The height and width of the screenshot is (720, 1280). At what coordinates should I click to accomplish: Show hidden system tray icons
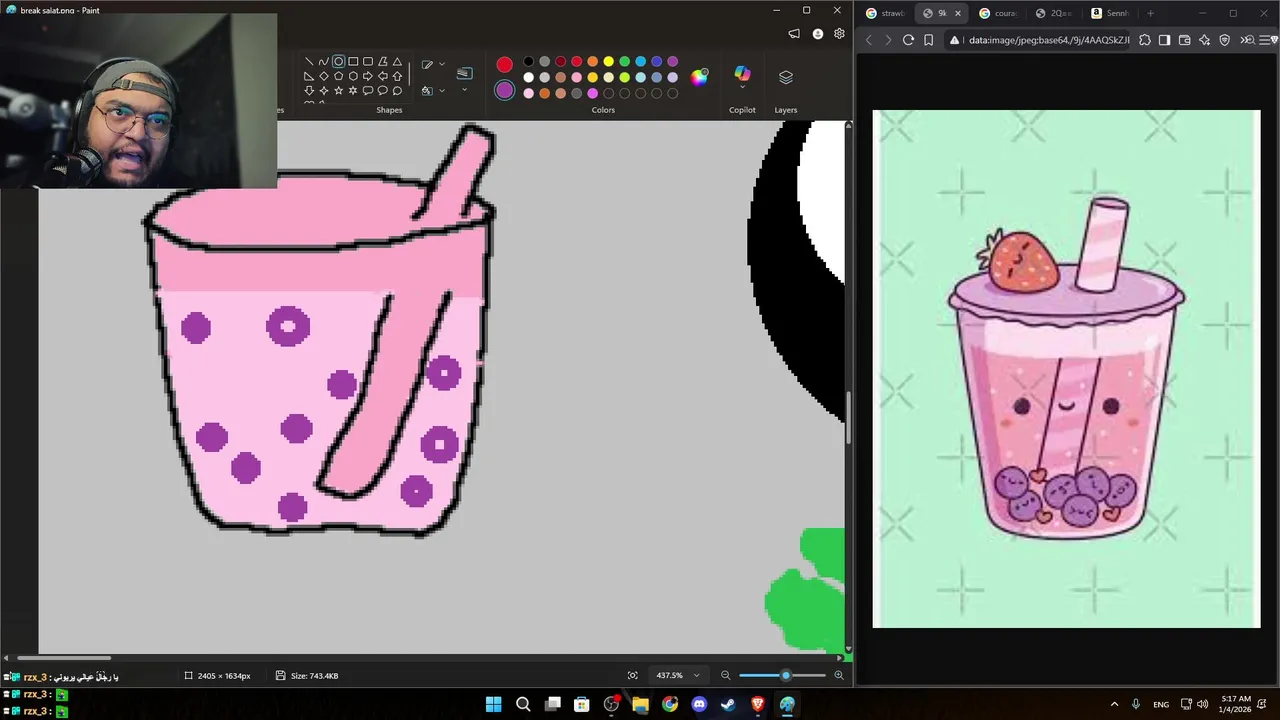pos(1114,704)
